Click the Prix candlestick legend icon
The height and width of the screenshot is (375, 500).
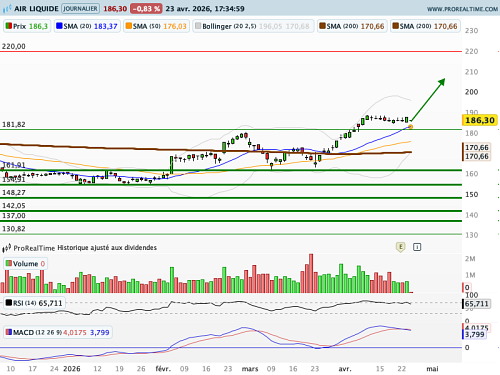point(9,26)
